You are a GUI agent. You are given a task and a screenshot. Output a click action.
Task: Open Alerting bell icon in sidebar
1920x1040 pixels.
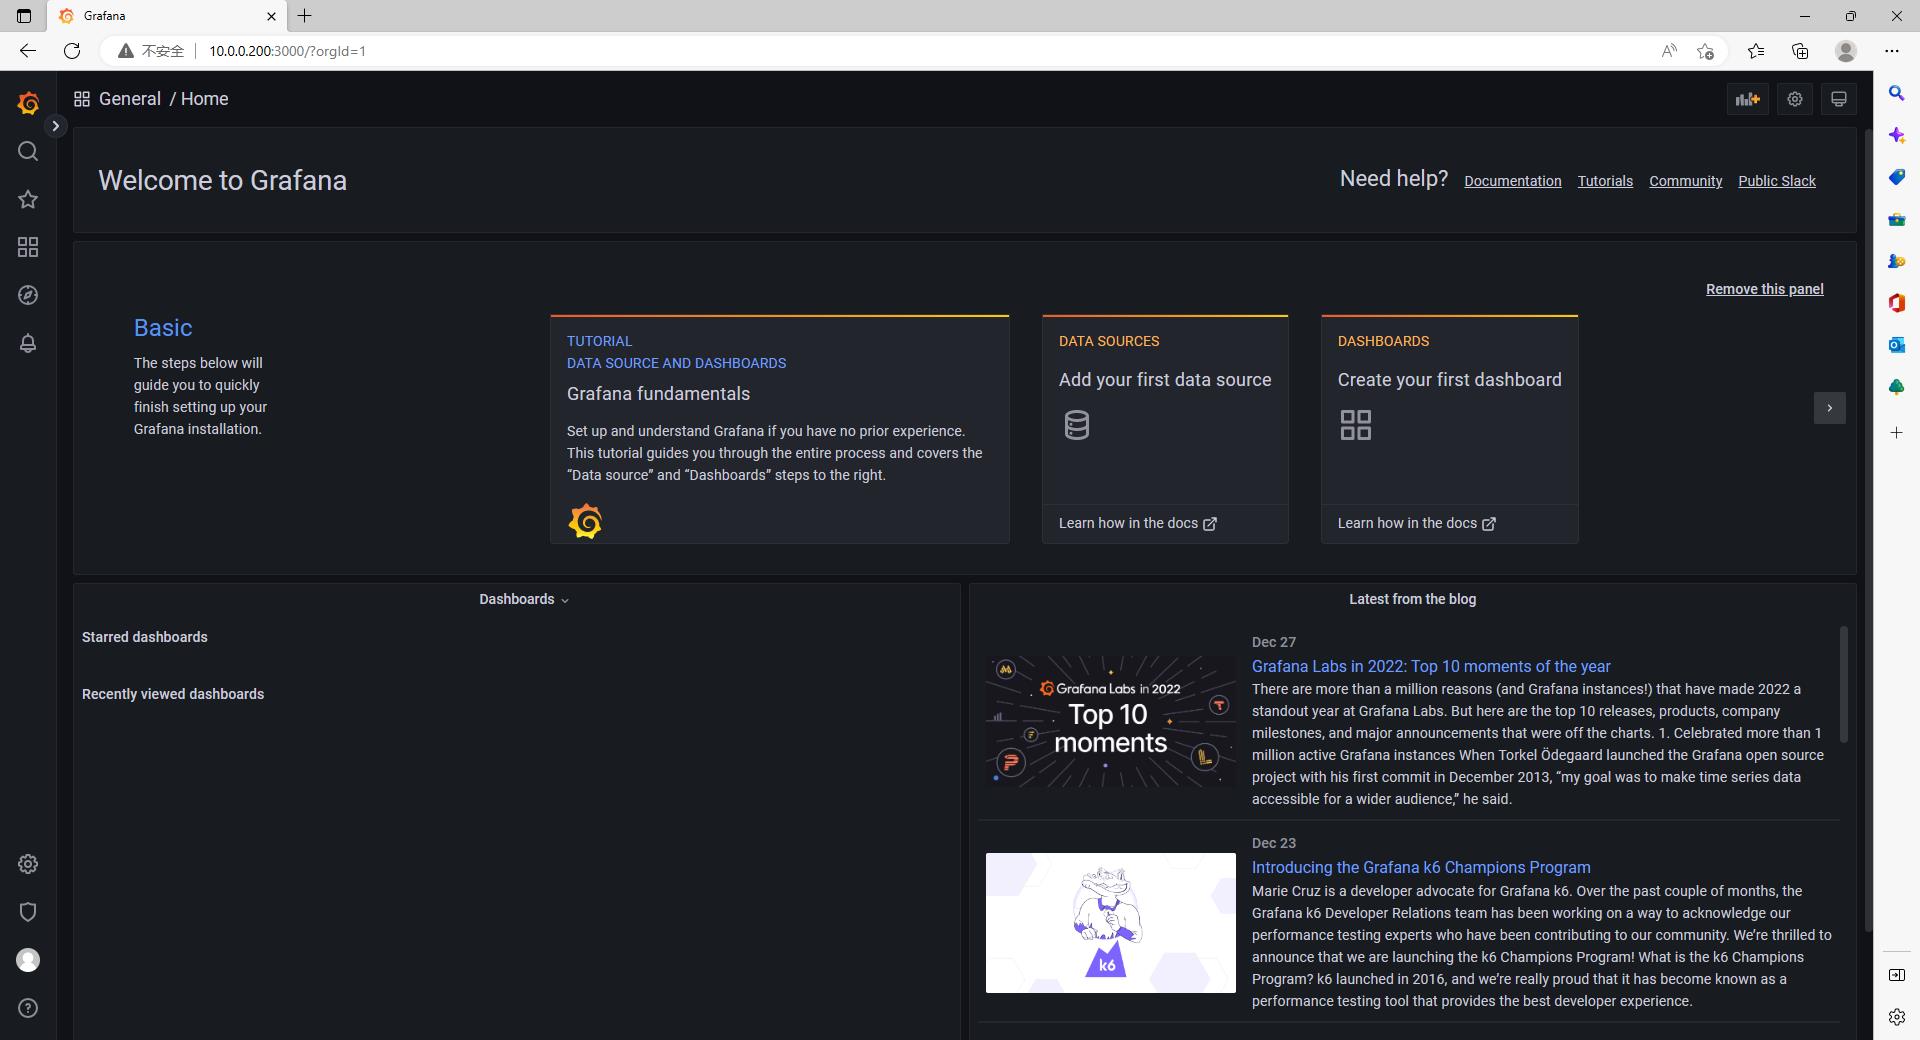28,343
